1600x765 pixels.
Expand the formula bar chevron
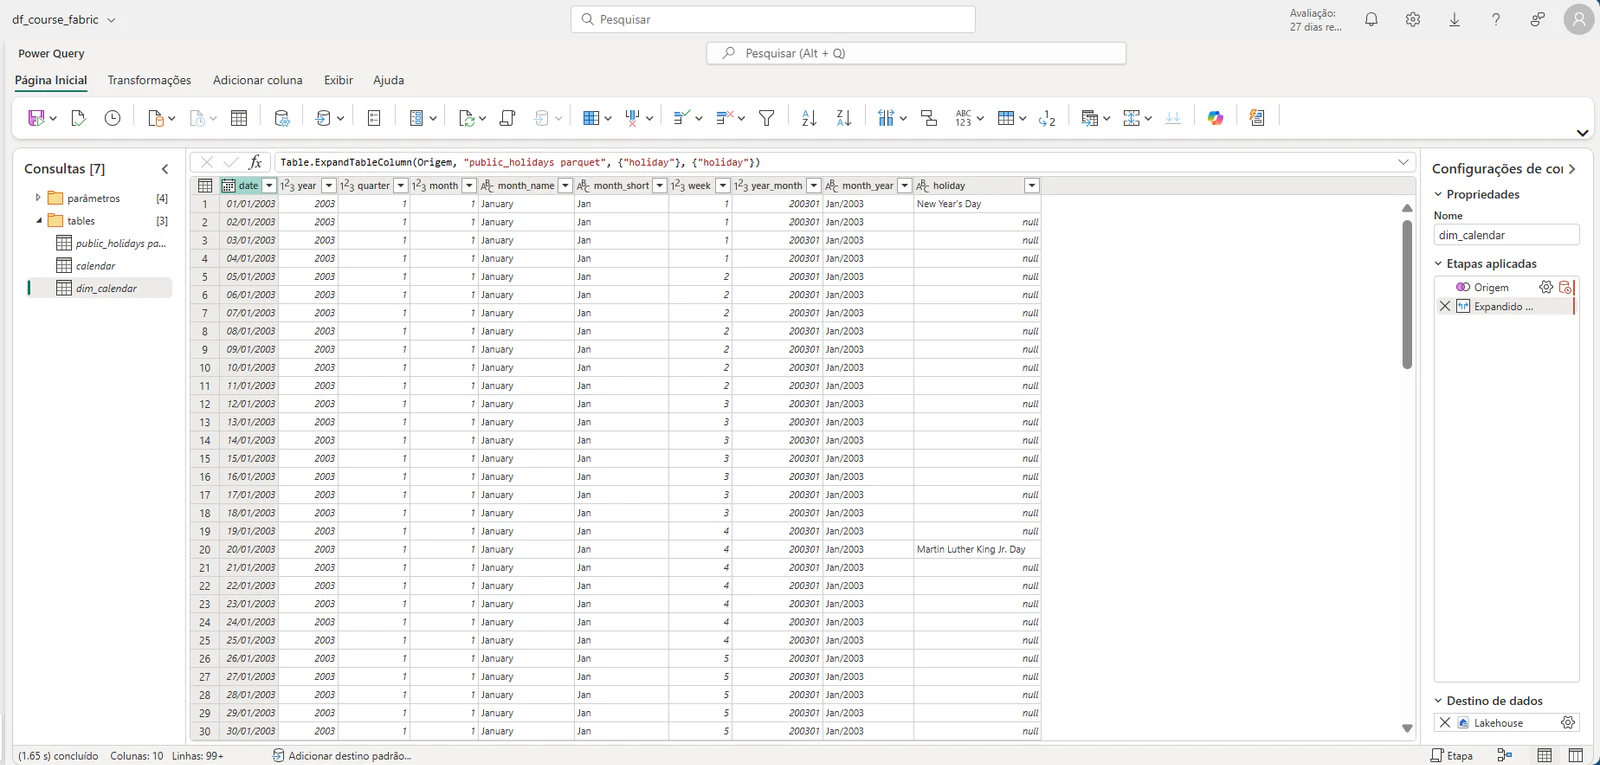point(1403,162)
